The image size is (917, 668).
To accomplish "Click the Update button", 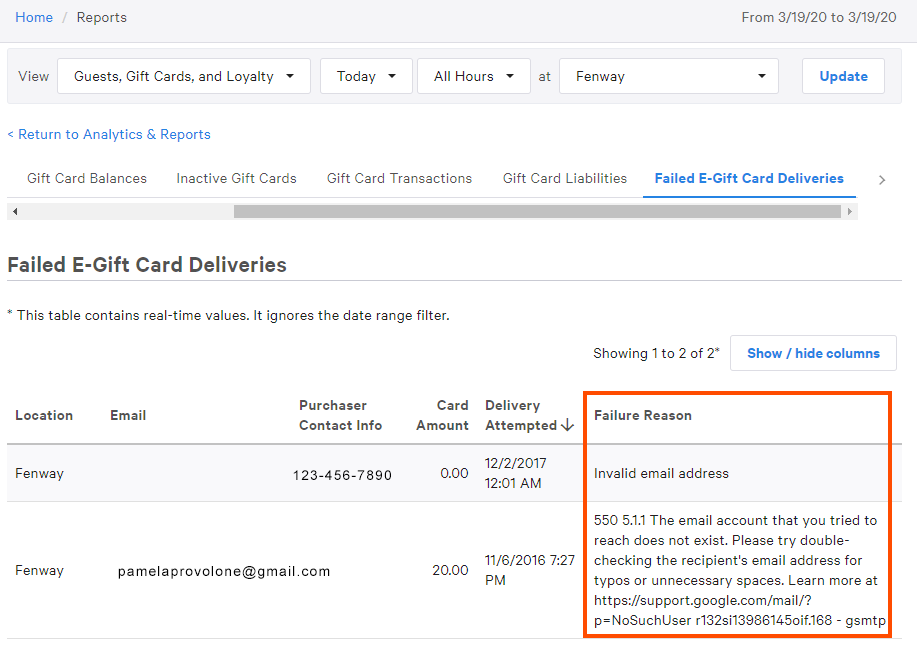I will [843, 76].
